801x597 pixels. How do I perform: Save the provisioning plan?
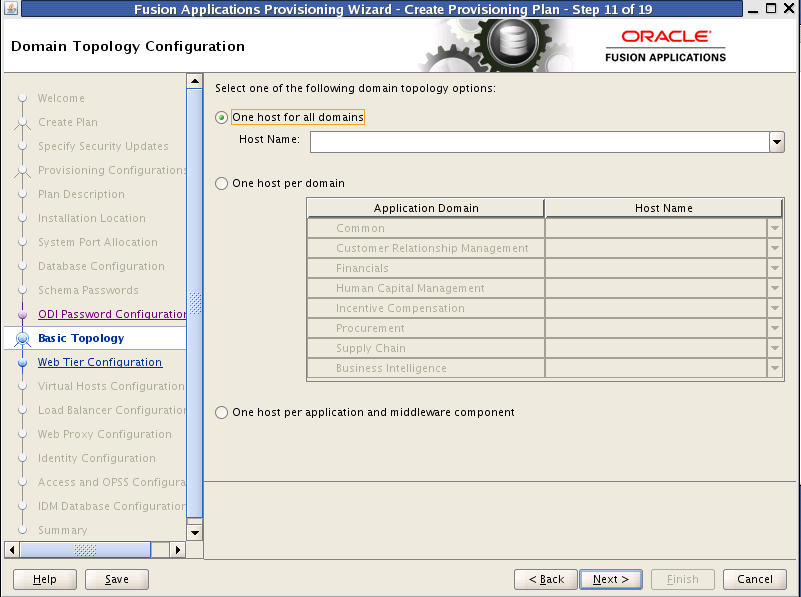point(116,579)
